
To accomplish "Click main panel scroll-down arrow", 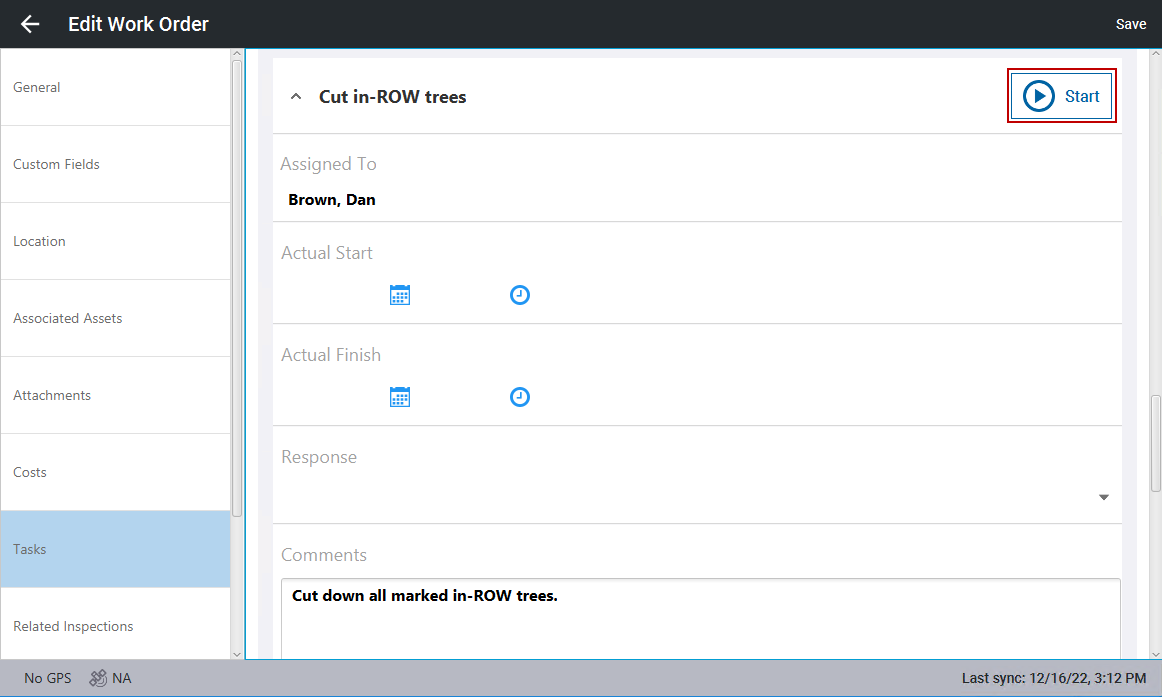I will (1155, 654).
